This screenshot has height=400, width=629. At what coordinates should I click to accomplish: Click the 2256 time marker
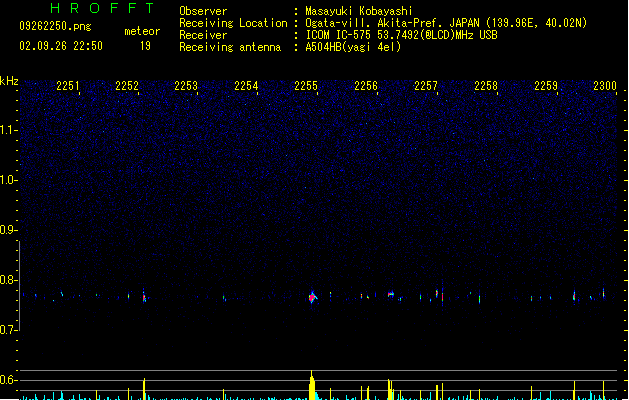click(x=366, y=86)
